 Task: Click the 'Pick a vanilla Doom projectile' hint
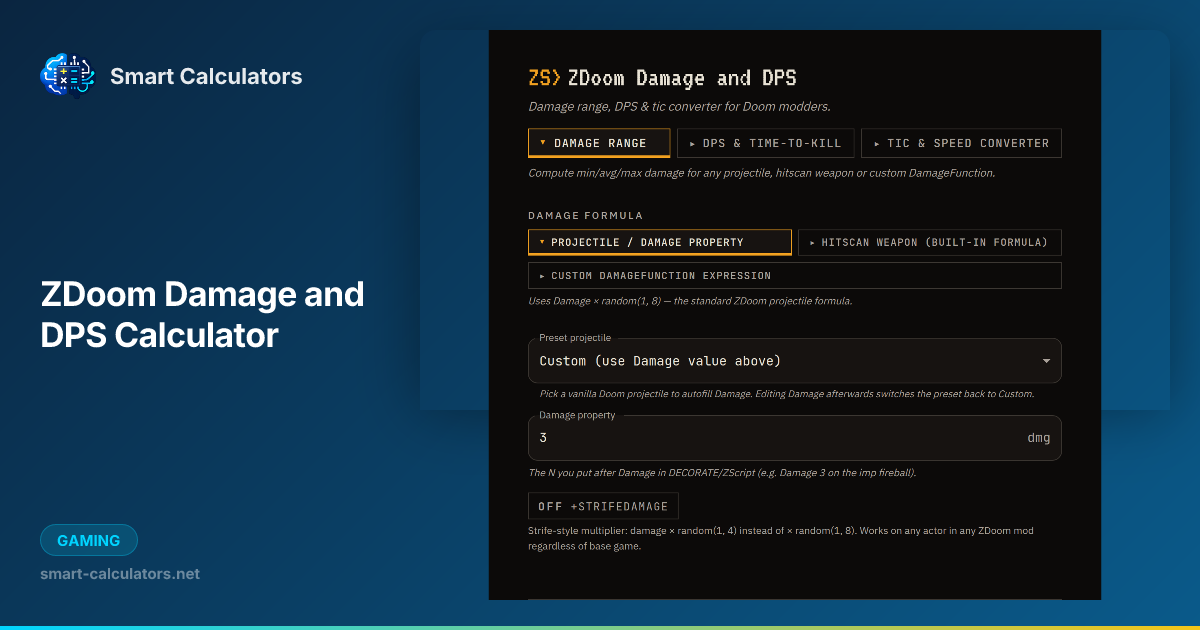pyautogui.click(x=787, y=394)
